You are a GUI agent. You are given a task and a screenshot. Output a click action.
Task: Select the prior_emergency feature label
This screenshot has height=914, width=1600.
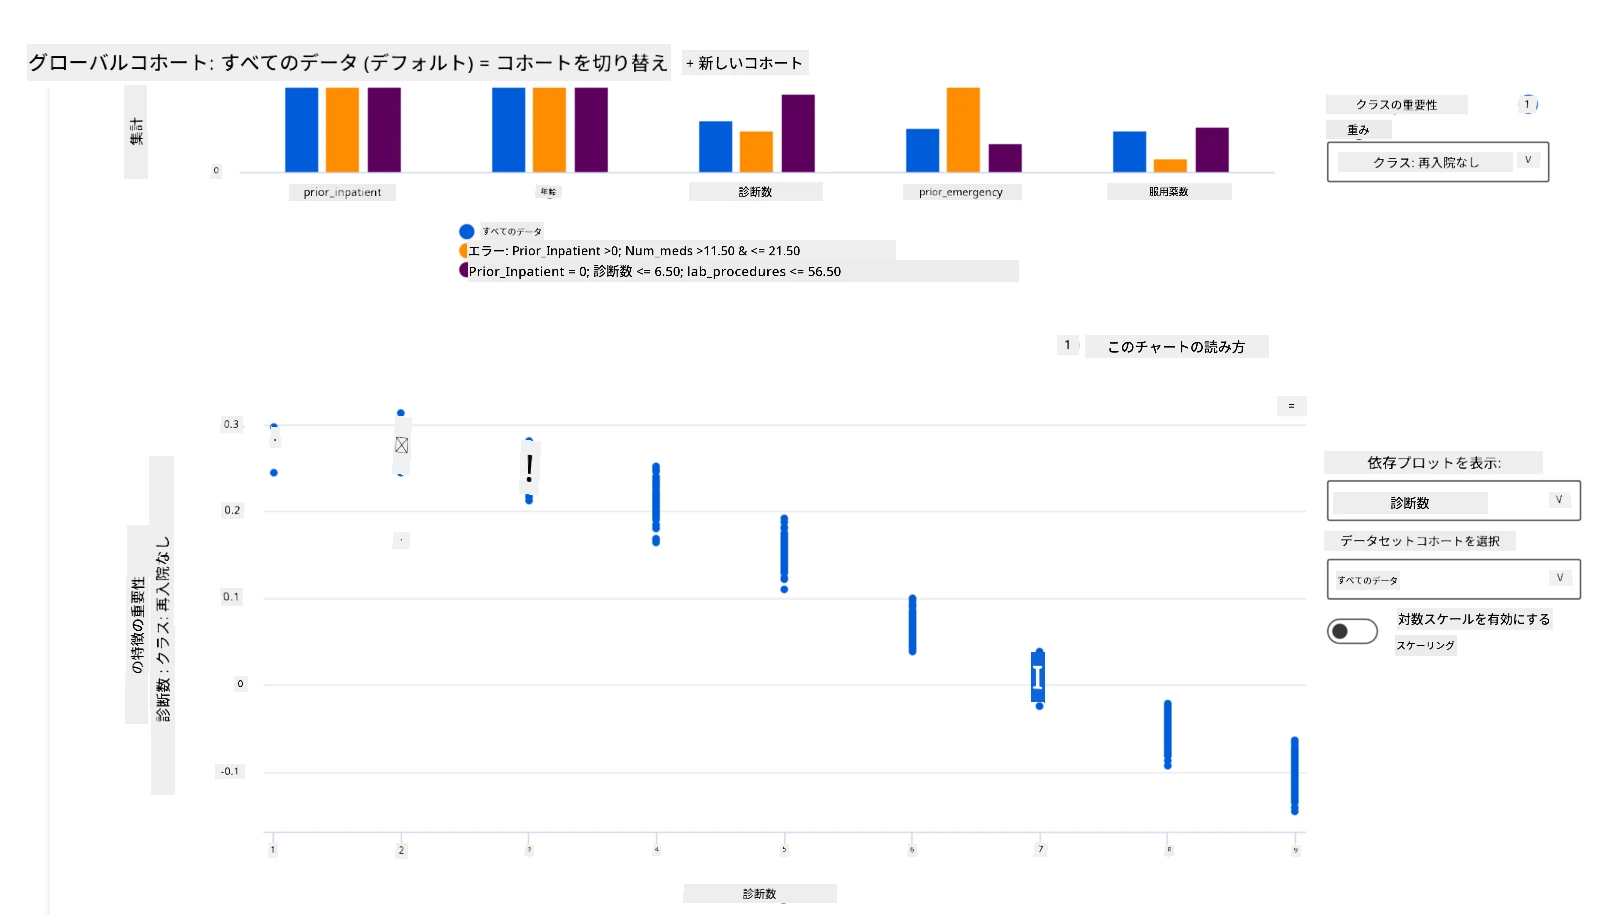point(961,192)
